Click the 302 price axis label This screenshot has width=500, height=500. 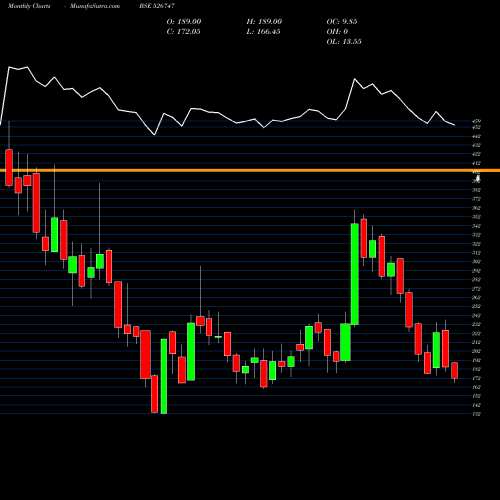click(476, 262)
